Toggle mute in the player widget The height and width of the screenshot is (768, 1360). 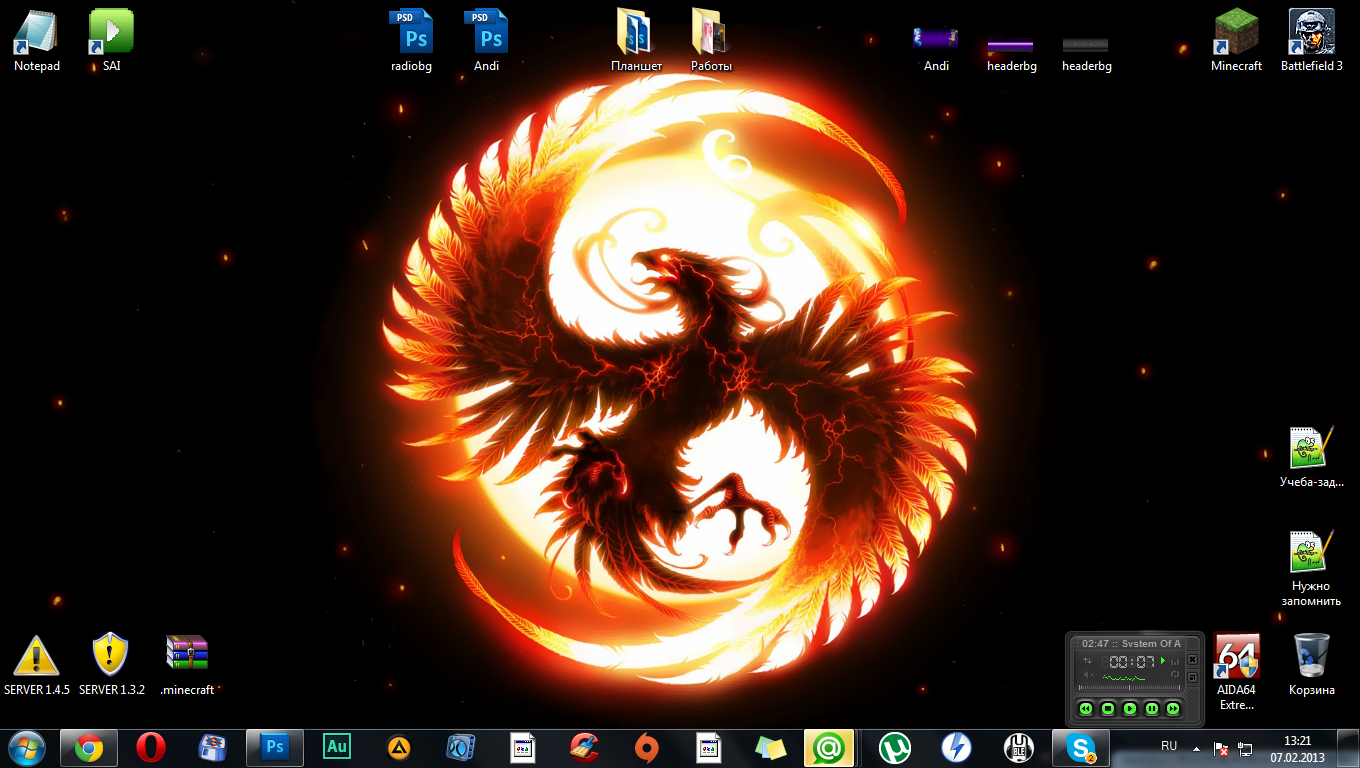click(1089, 675)
